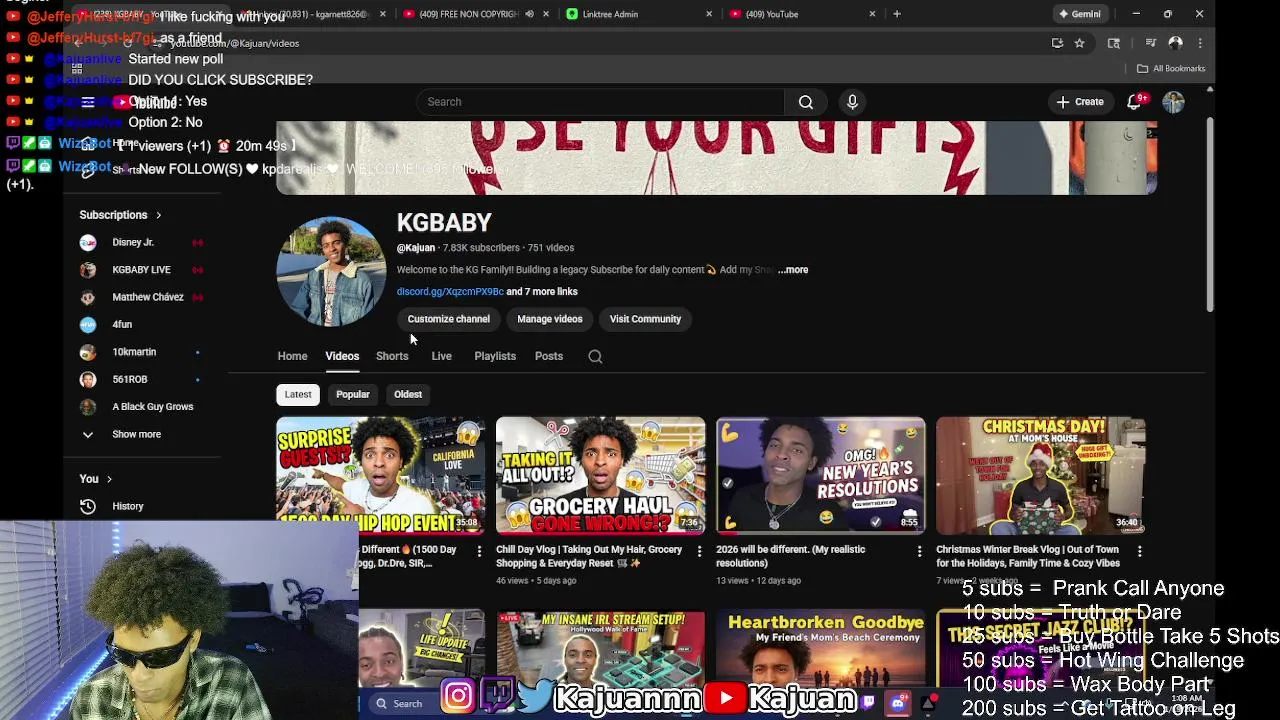Open 'and 7 more links'
Image resolution: width=1280 pixels, height=720 pixels.
point(541,292)
